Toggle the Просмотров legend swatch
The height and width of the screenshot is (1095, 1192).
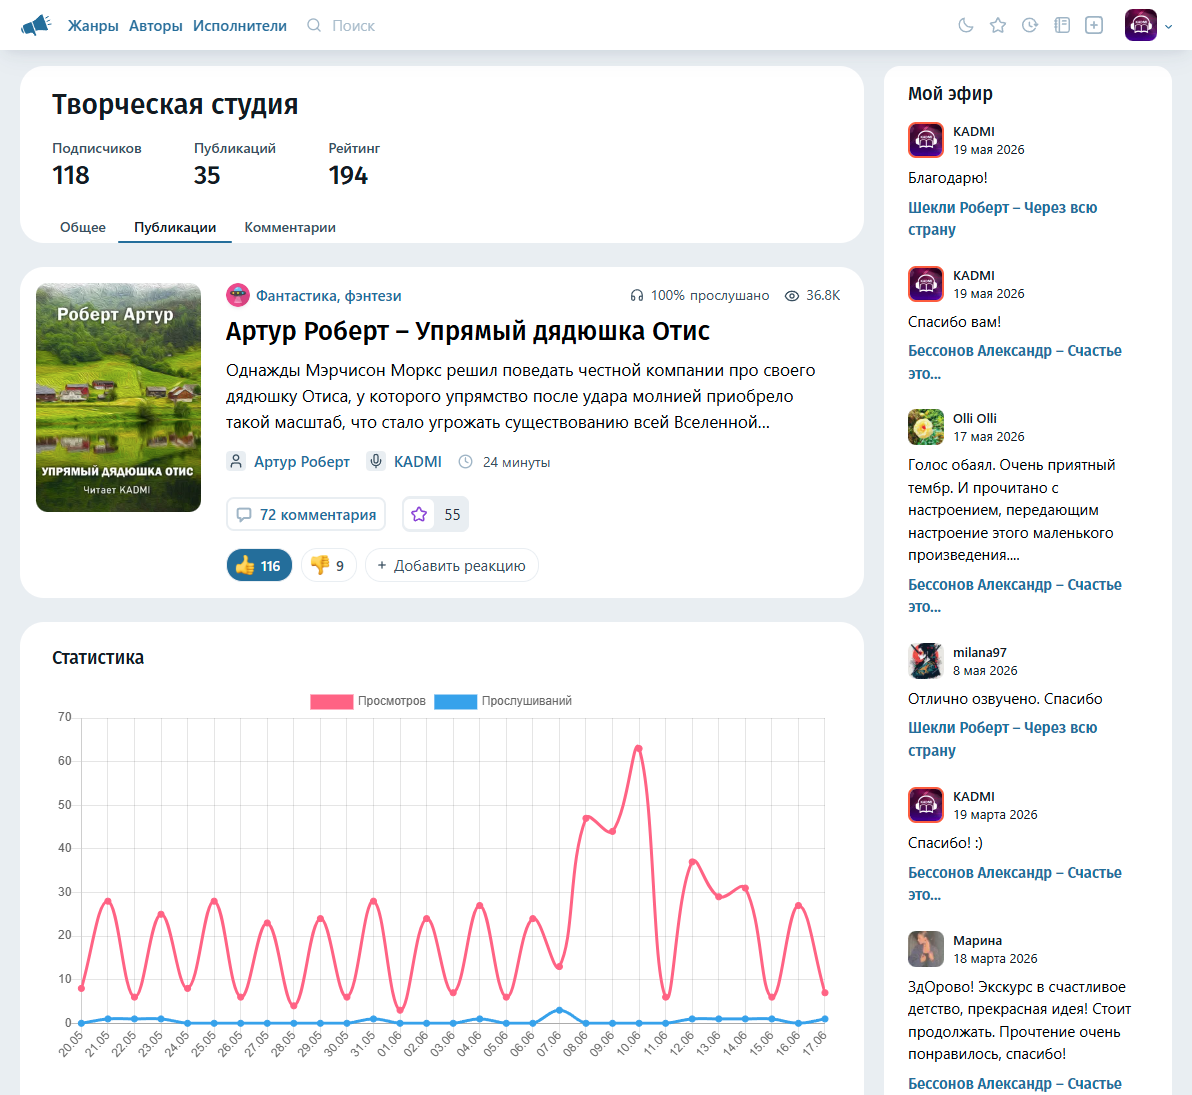[331, 701]
